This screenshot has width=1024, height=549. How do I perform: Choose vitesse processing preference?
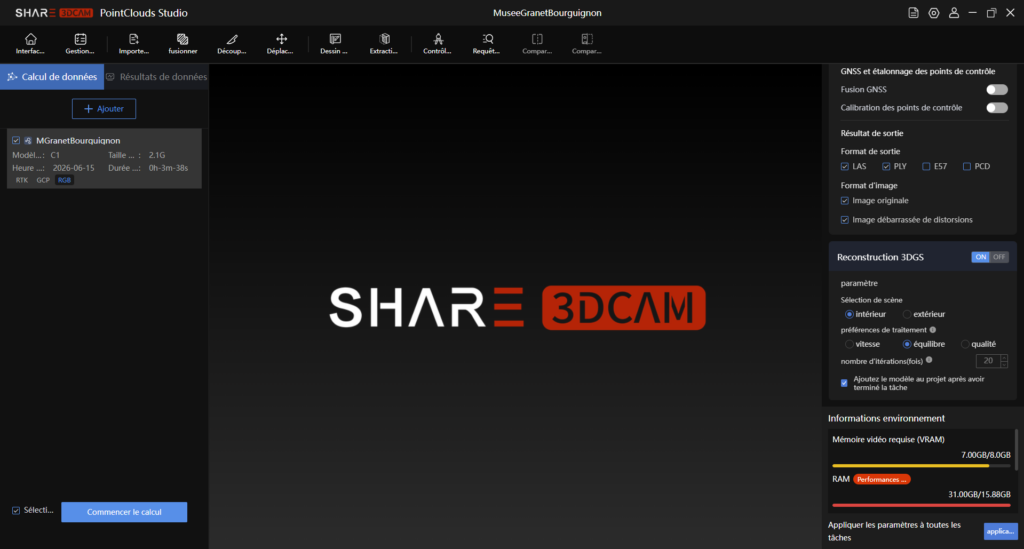[850, 344]
